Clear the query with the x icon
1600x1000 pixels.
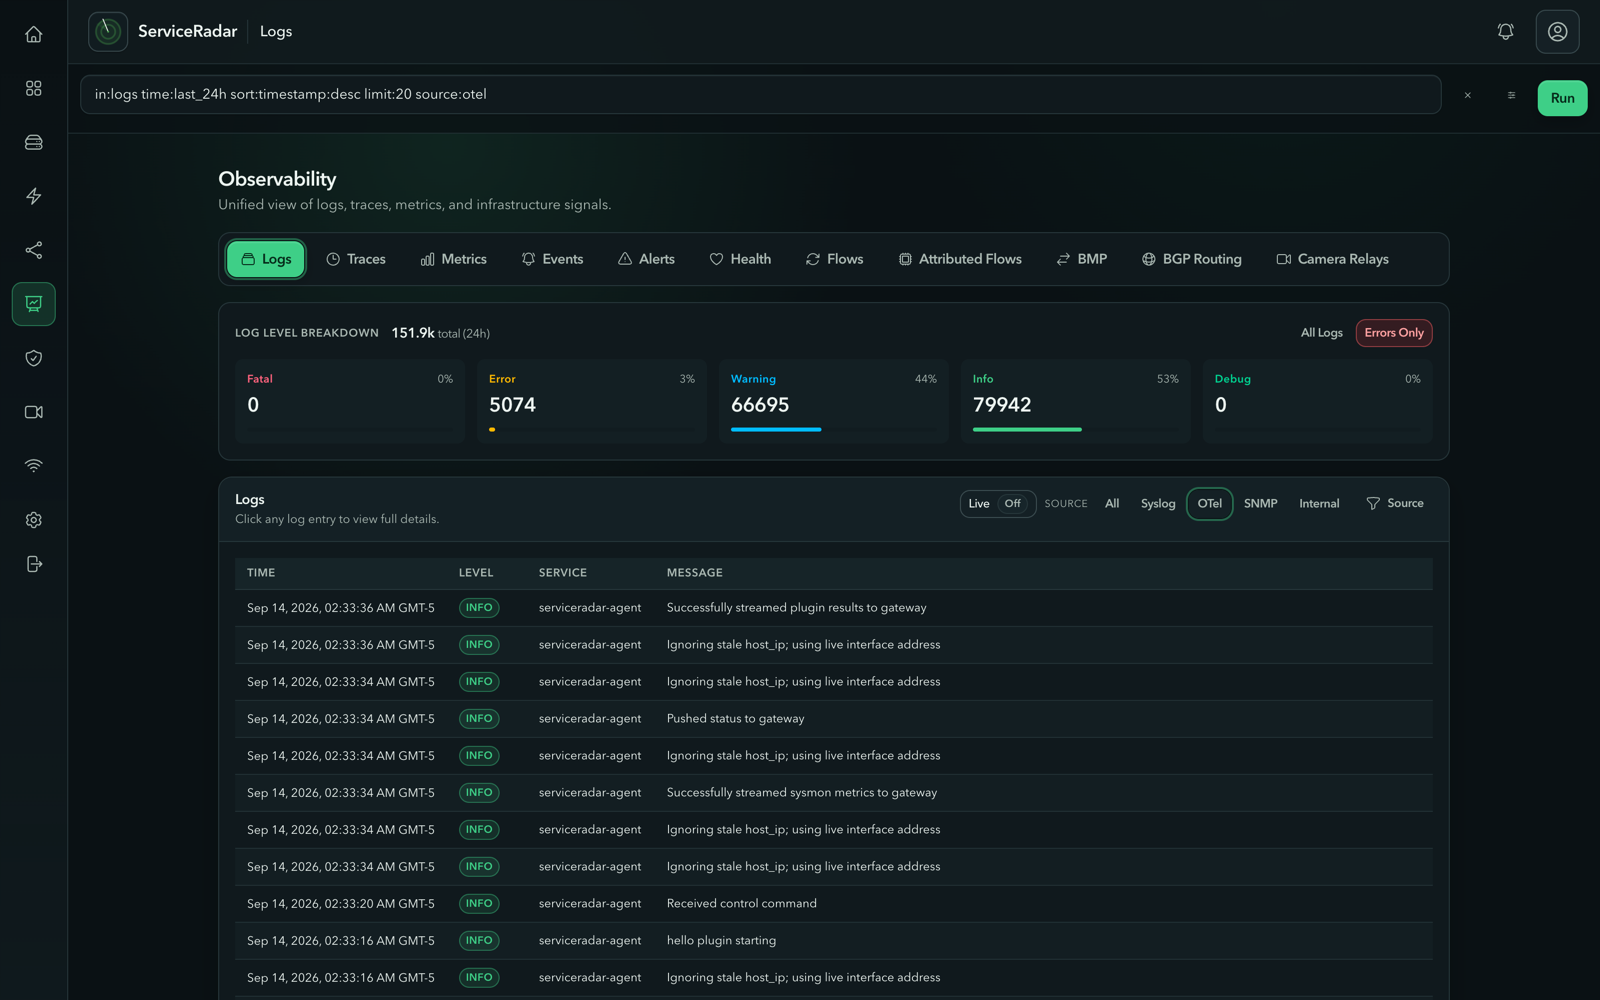tap(1468, 96)
